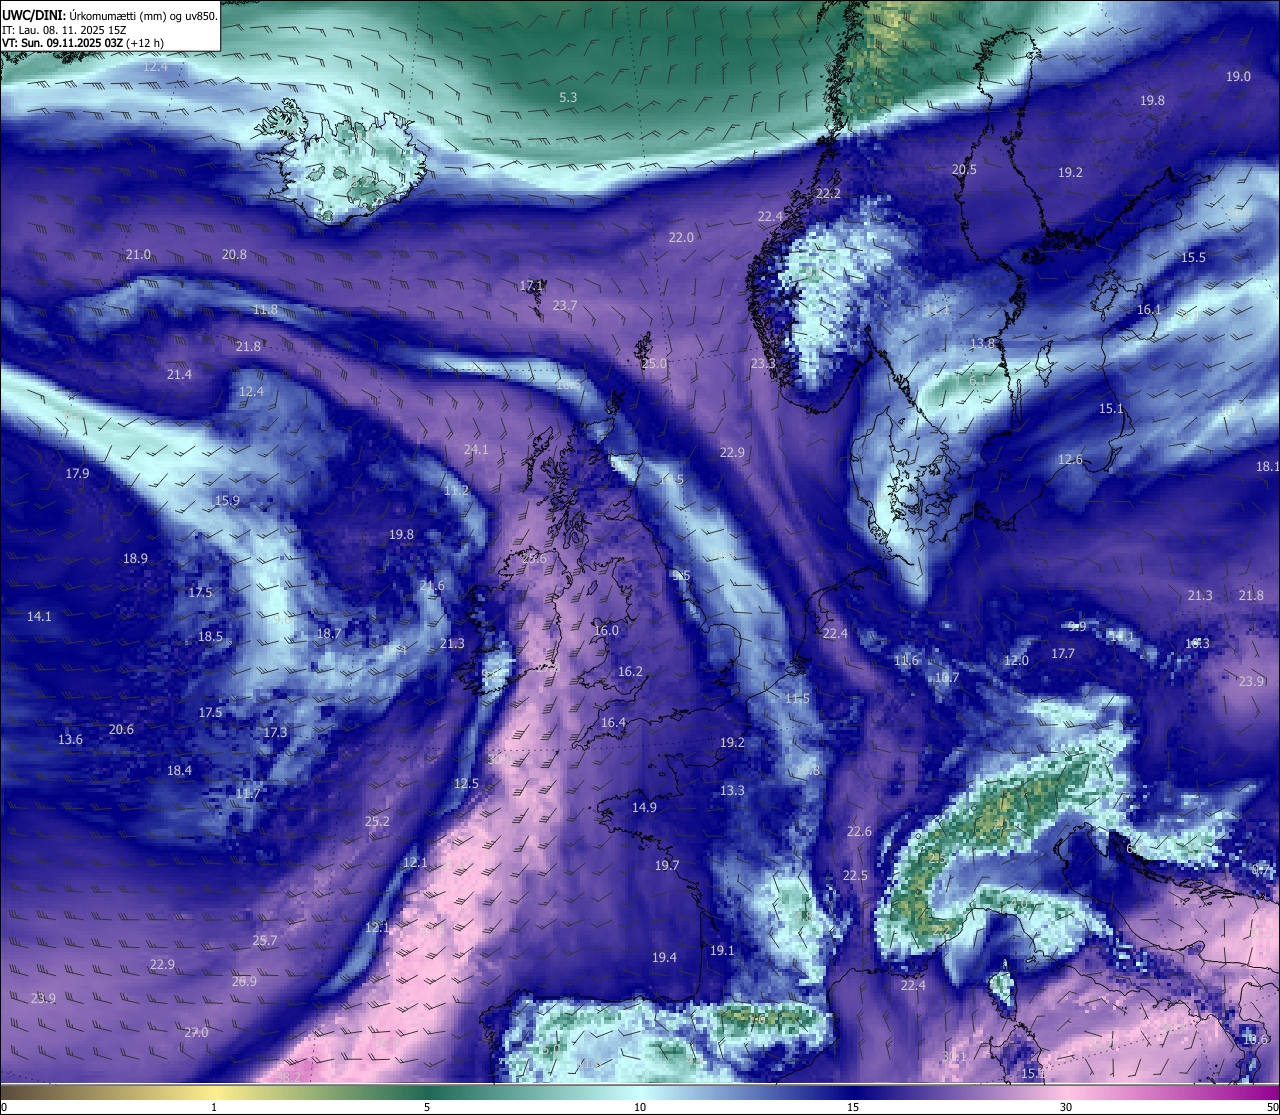Click the 17.9 value label

coord(77,473)
